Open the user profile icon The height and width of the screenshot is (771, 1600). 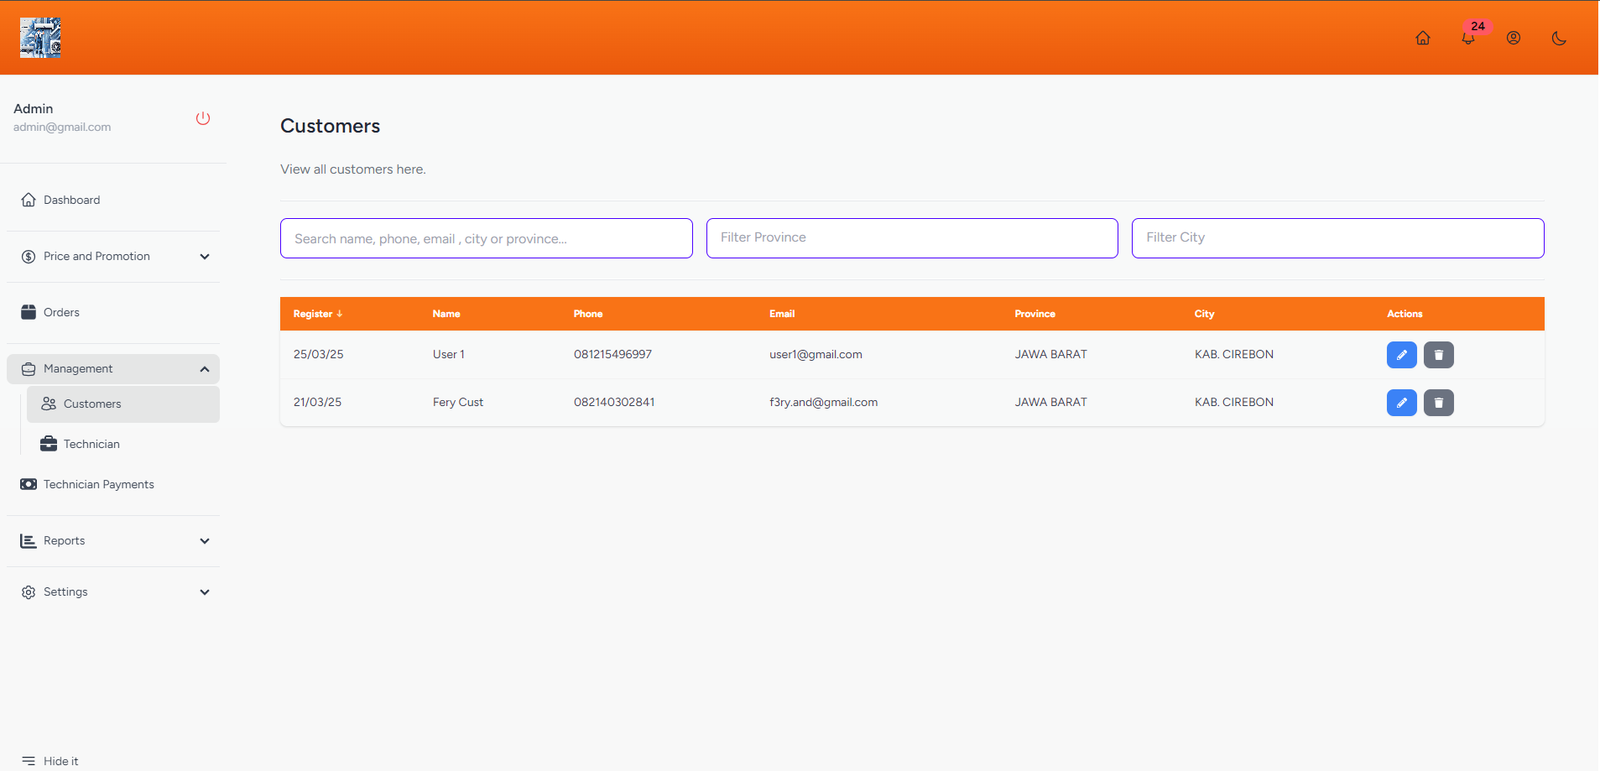(x=1513, y=38)
